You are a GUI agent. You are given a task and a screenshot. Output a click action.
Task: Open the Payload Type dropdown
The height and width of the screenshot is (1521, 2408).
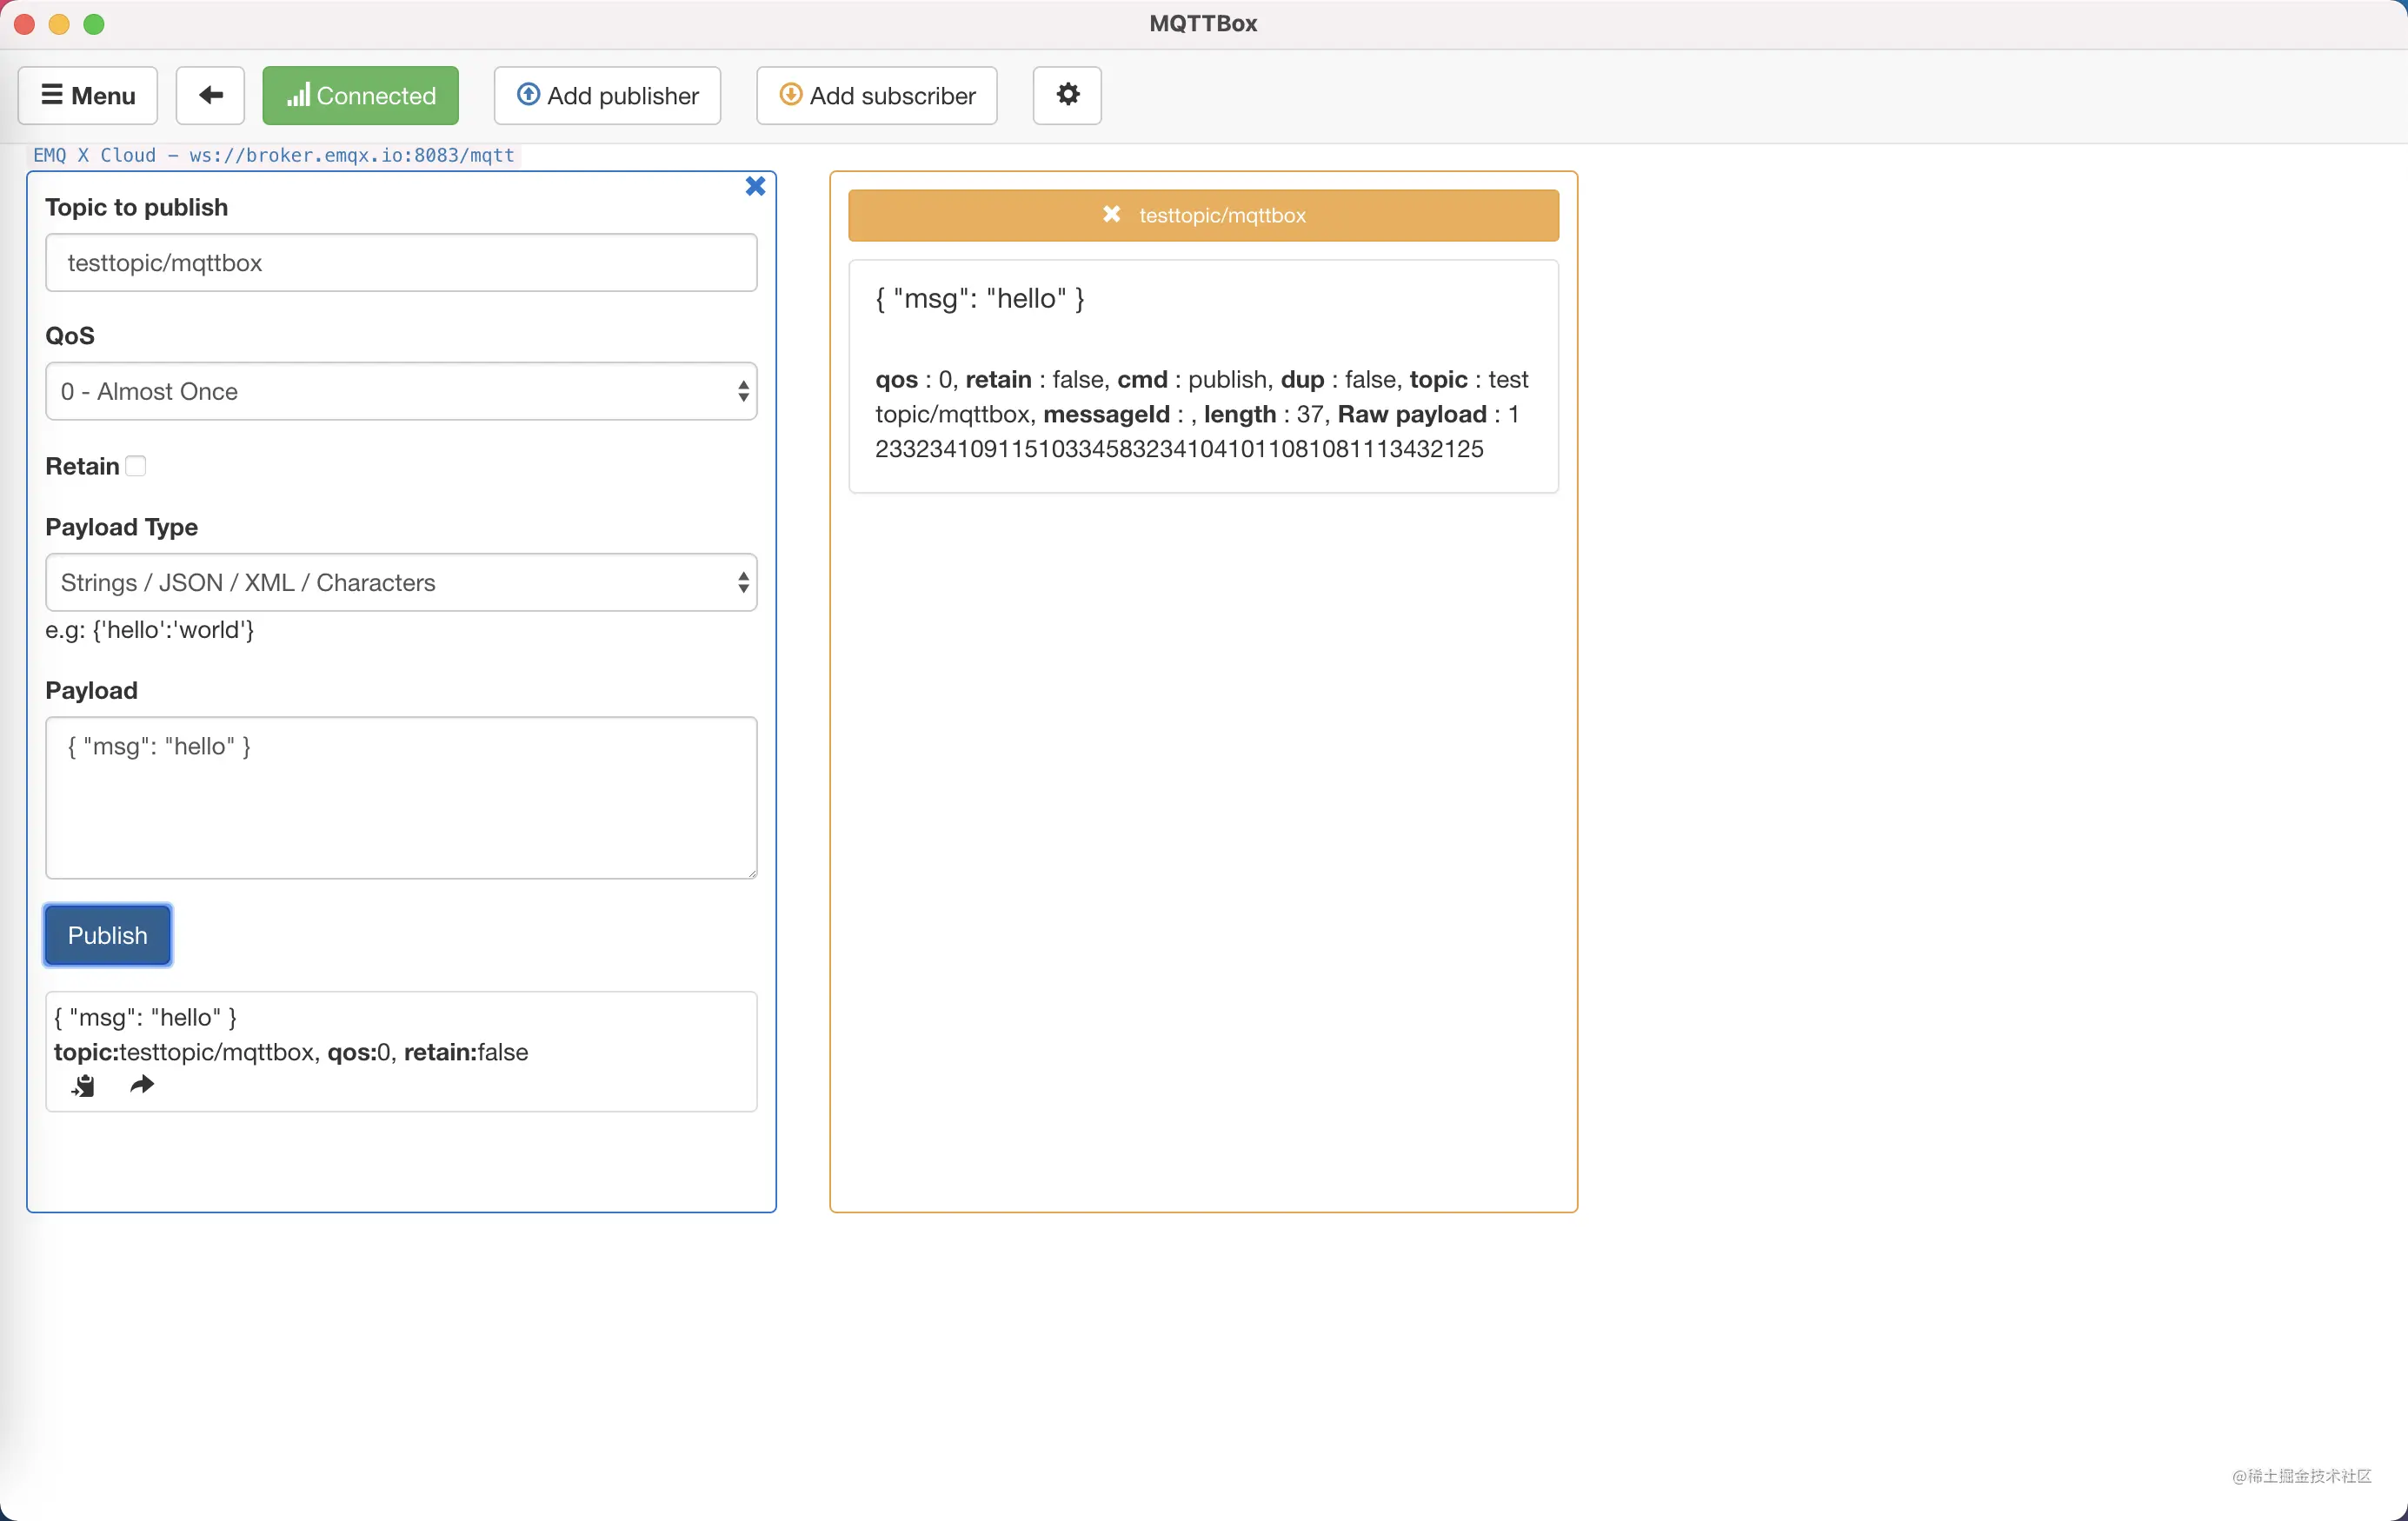401,582
